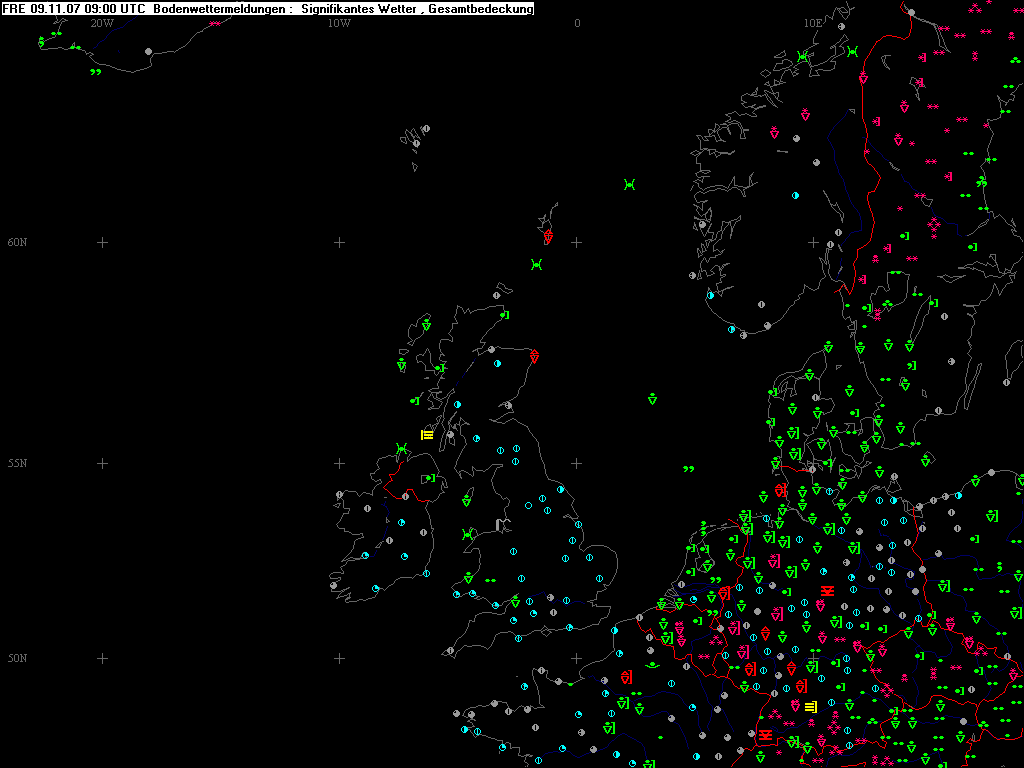
Task: Click the 60N latitude label
Action: [17, 242]
